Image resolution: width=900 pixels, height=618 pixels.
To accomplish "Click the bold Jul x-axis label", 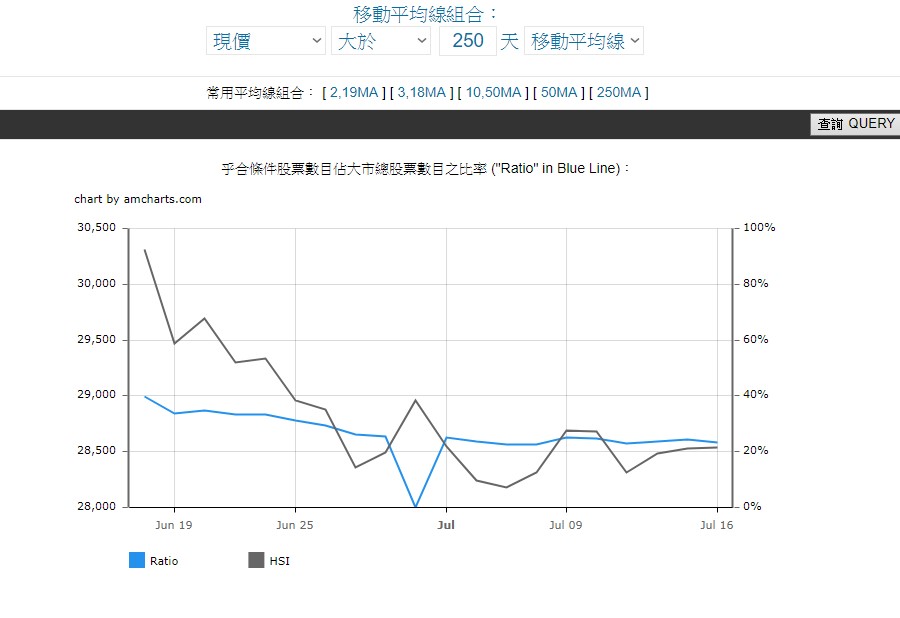I will point(446,525).
